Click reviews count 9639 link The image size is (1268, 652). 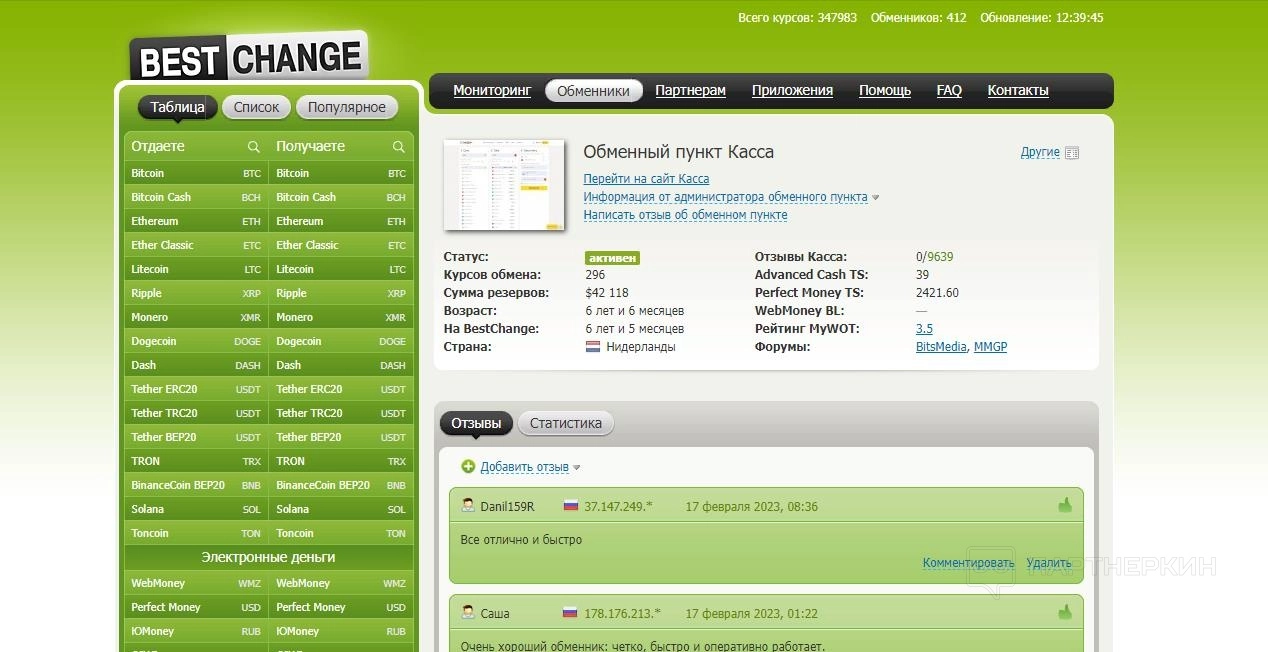point(940,257)
